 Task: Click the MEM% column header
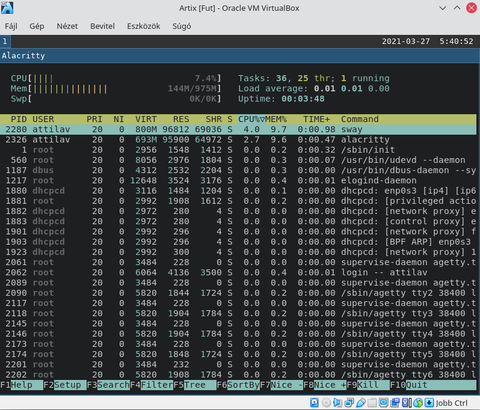click(276, 119)
